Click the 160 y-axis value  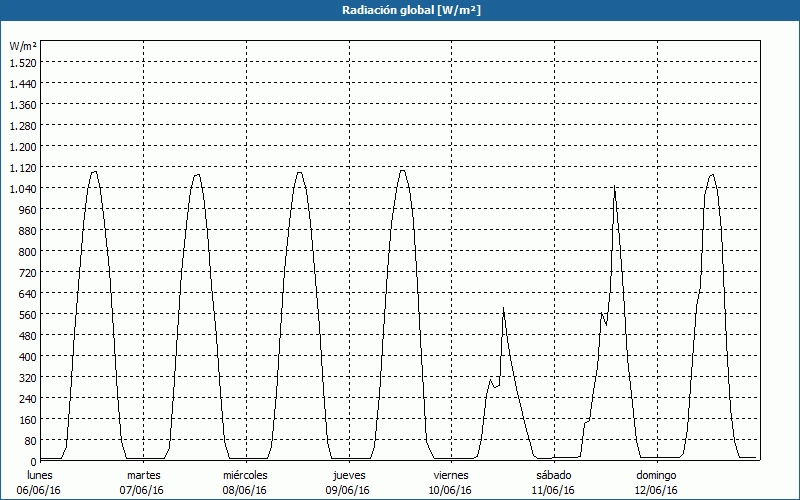(28, 420)
